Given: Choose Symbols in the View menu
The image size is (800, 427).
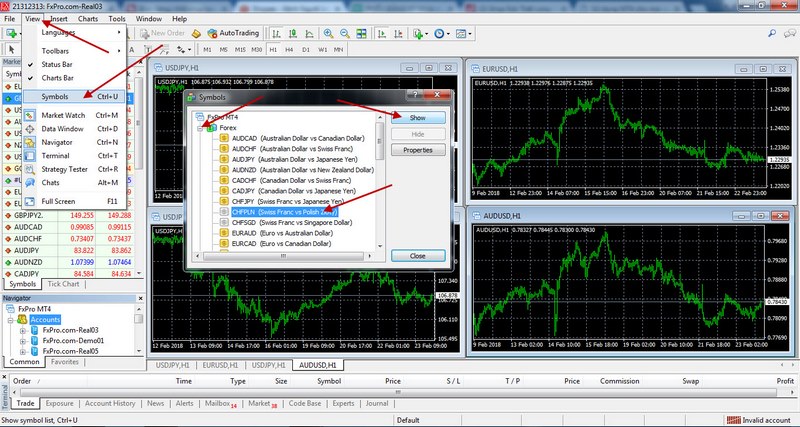Looking at the screenshot, I should tap(74, 96).
